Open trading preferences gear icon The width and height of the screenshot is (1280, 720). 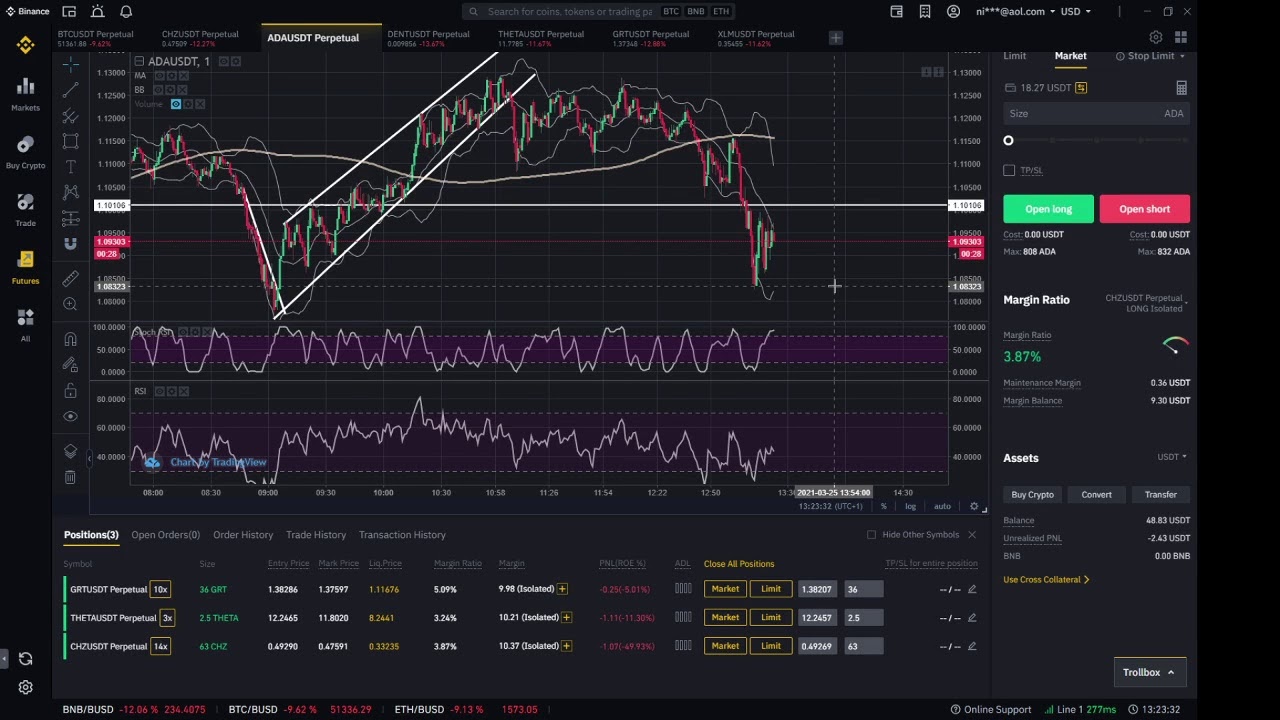point(1156,37)
